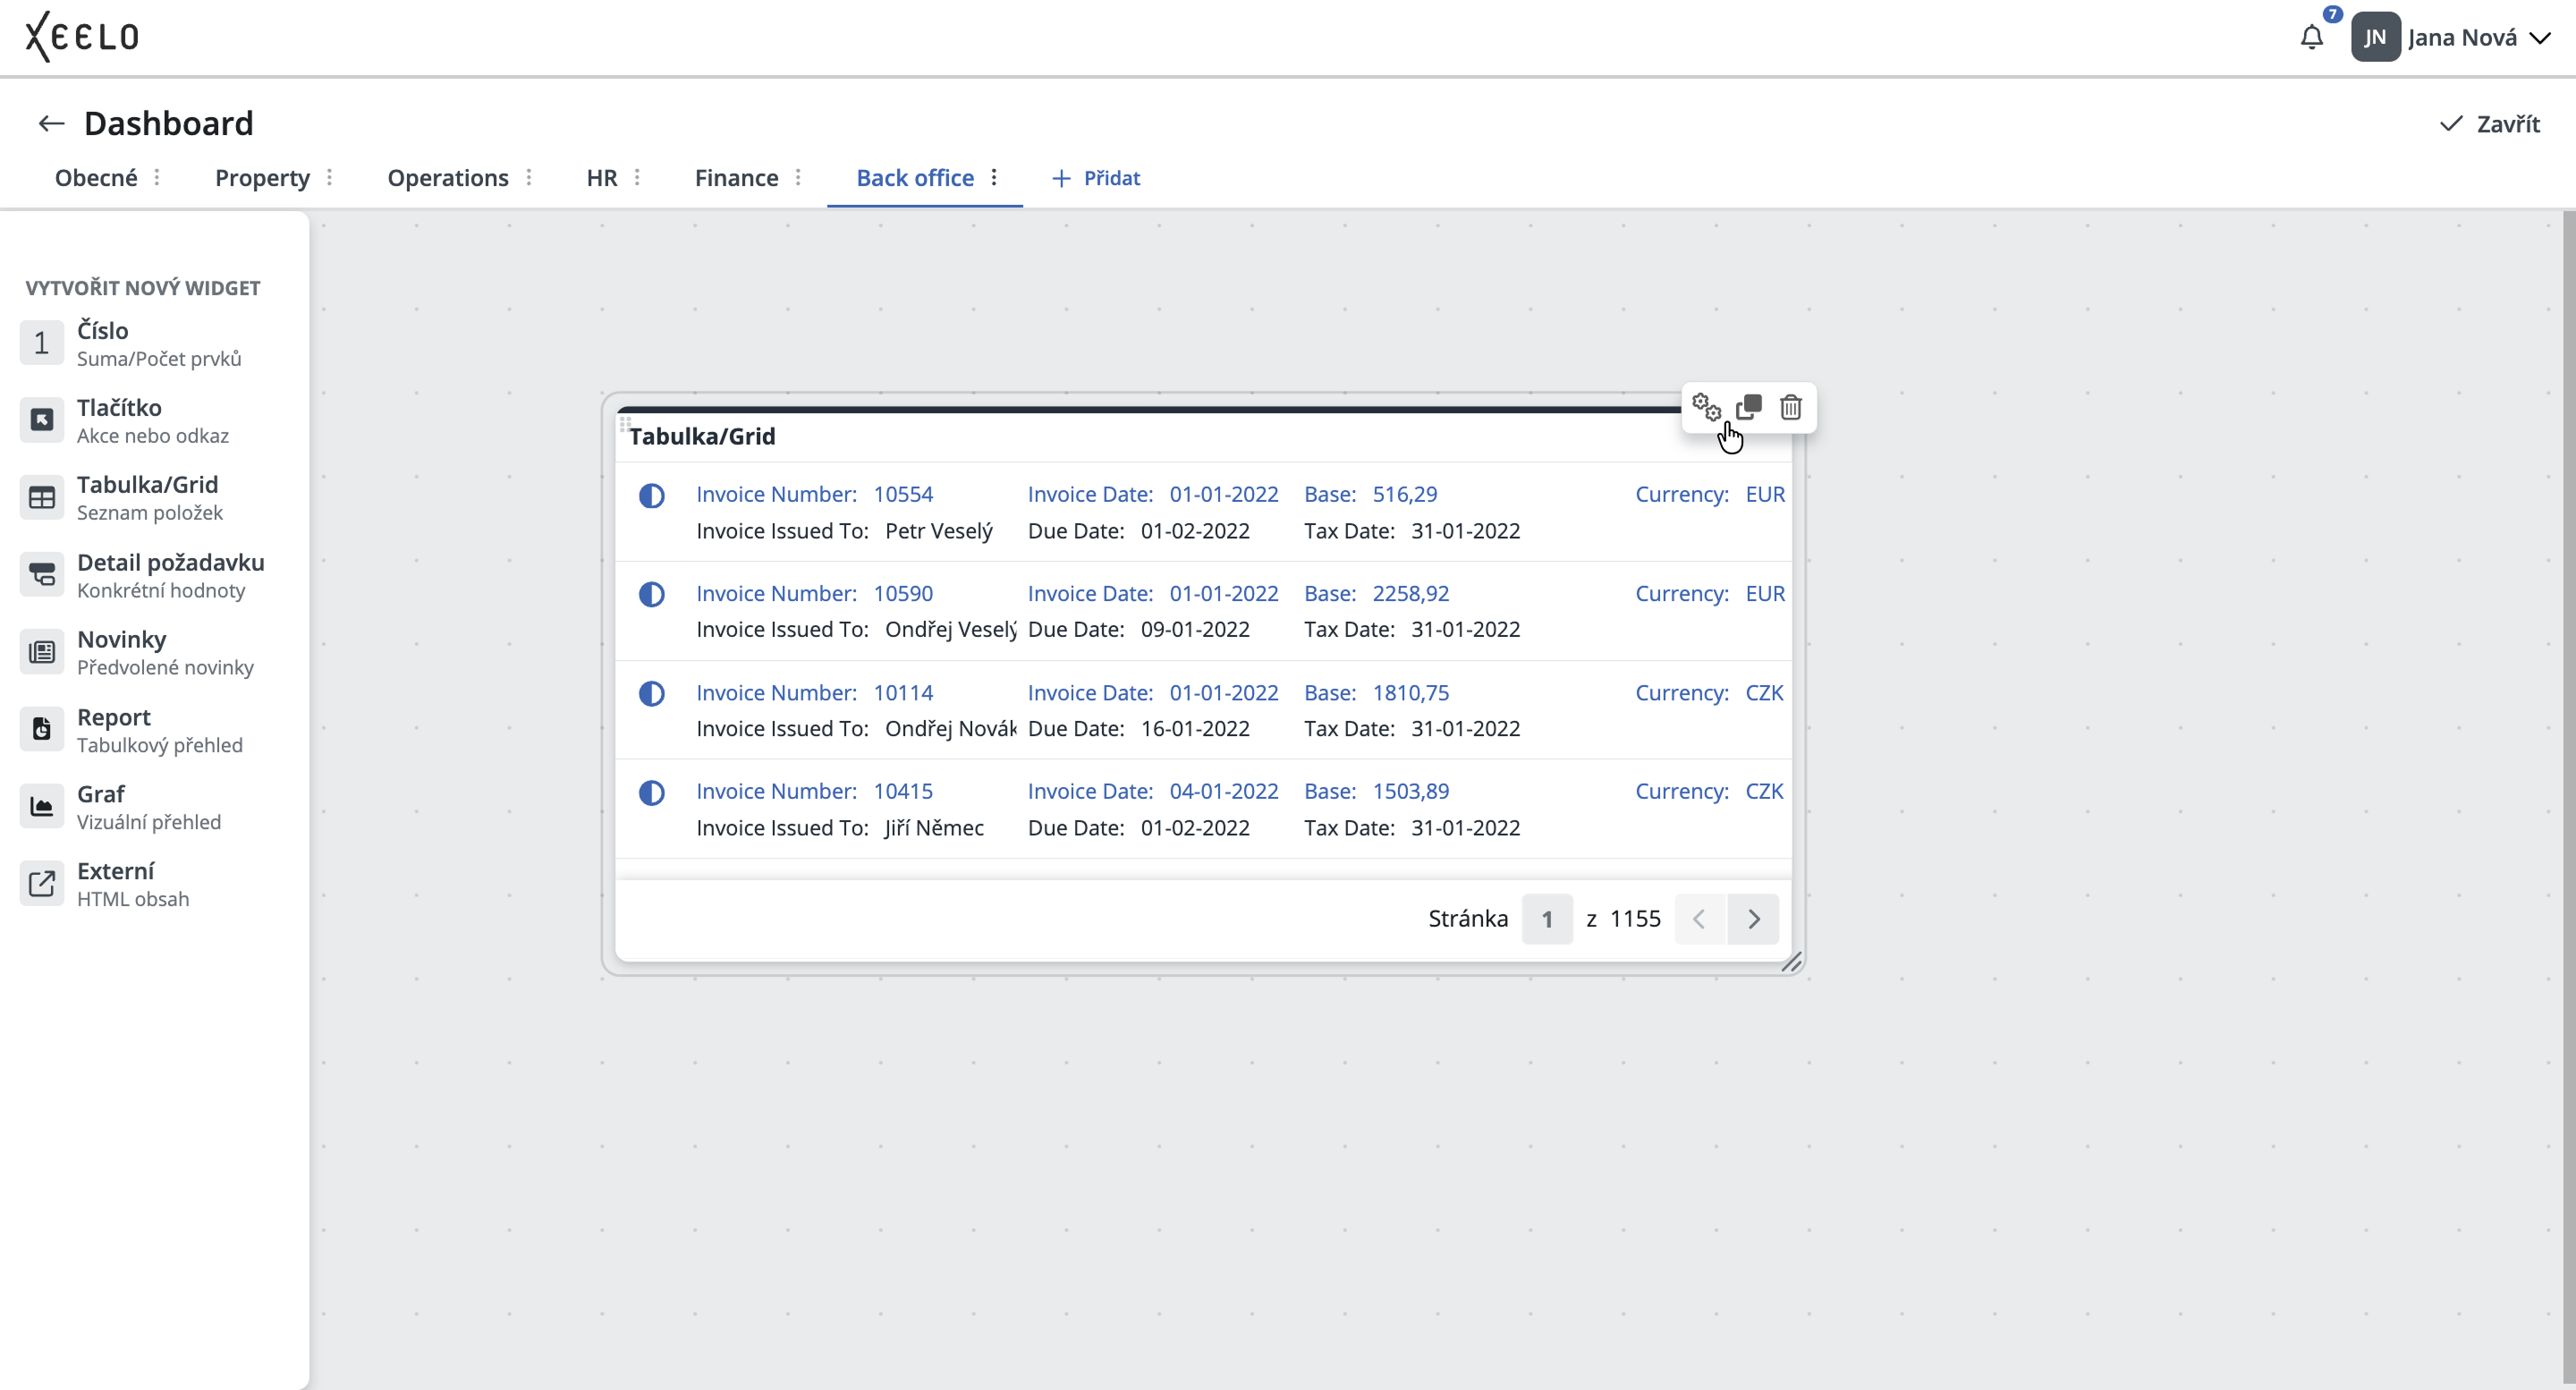Open the Property tab options menu

tap(329, 177)
